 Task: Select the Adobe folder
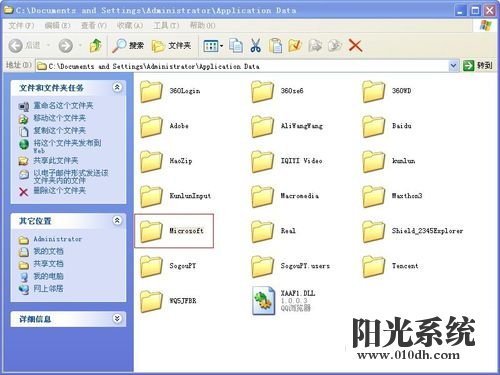point(164,126)
